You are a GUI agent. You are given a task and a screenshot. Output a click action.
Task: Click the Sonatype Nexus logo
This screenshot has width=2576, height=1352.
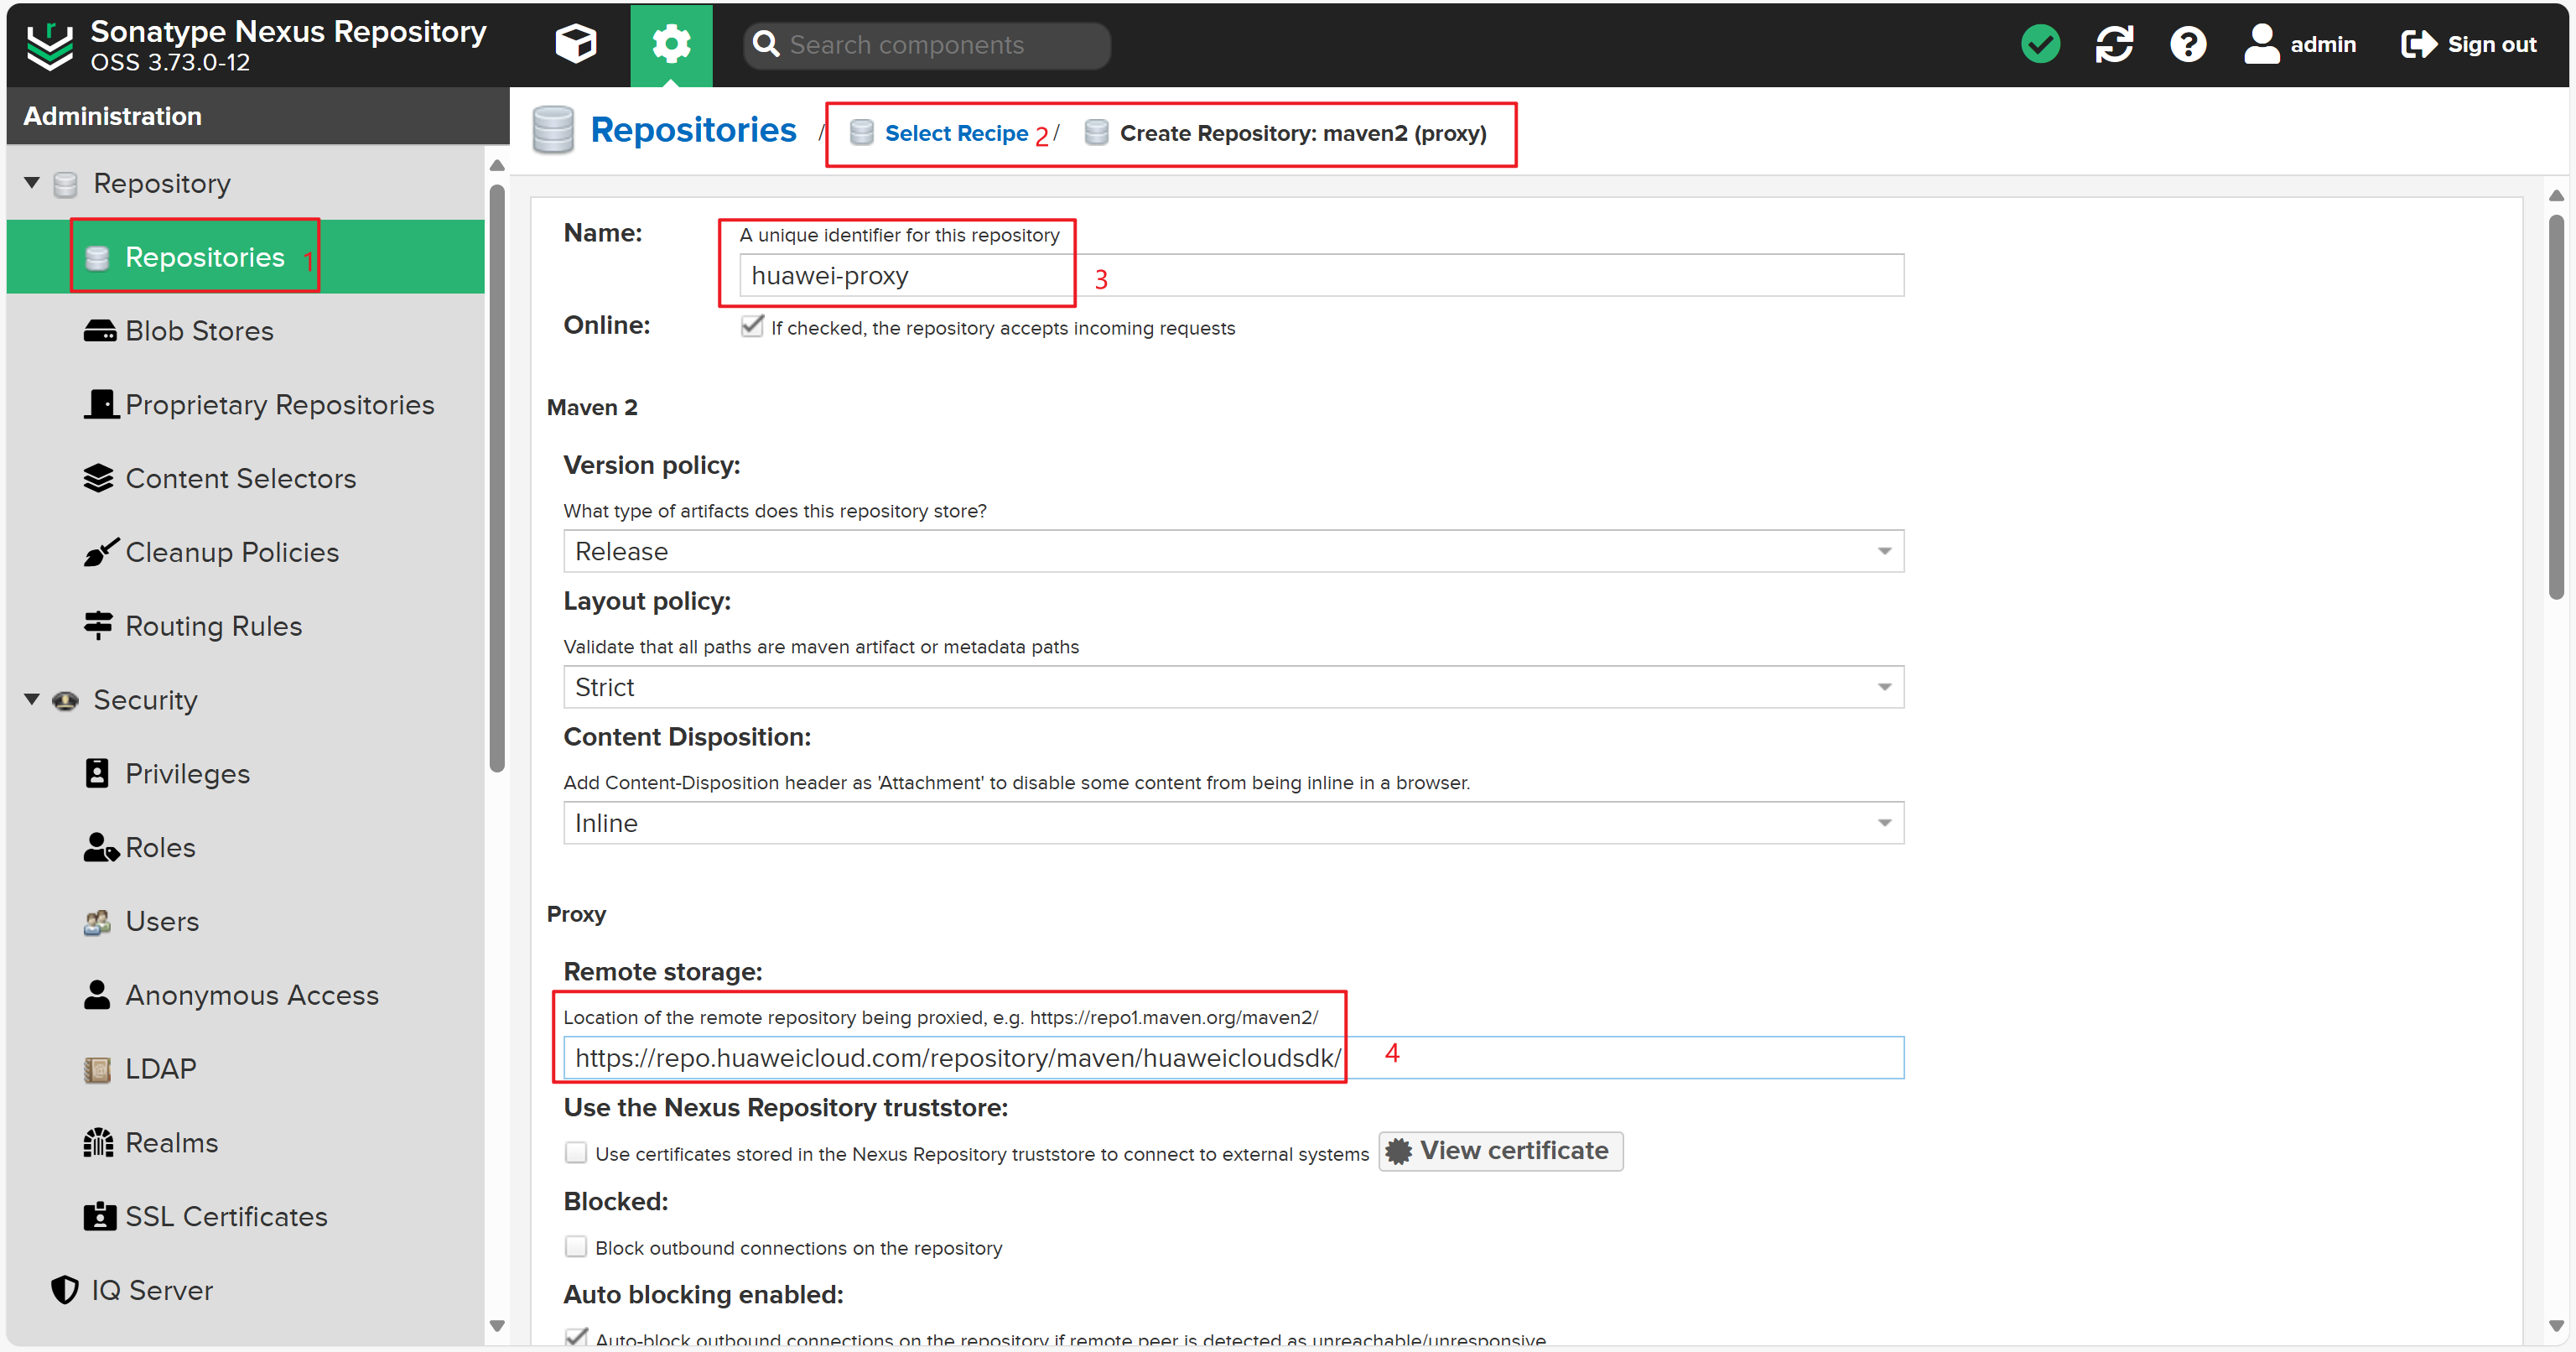tap(49, 45)
